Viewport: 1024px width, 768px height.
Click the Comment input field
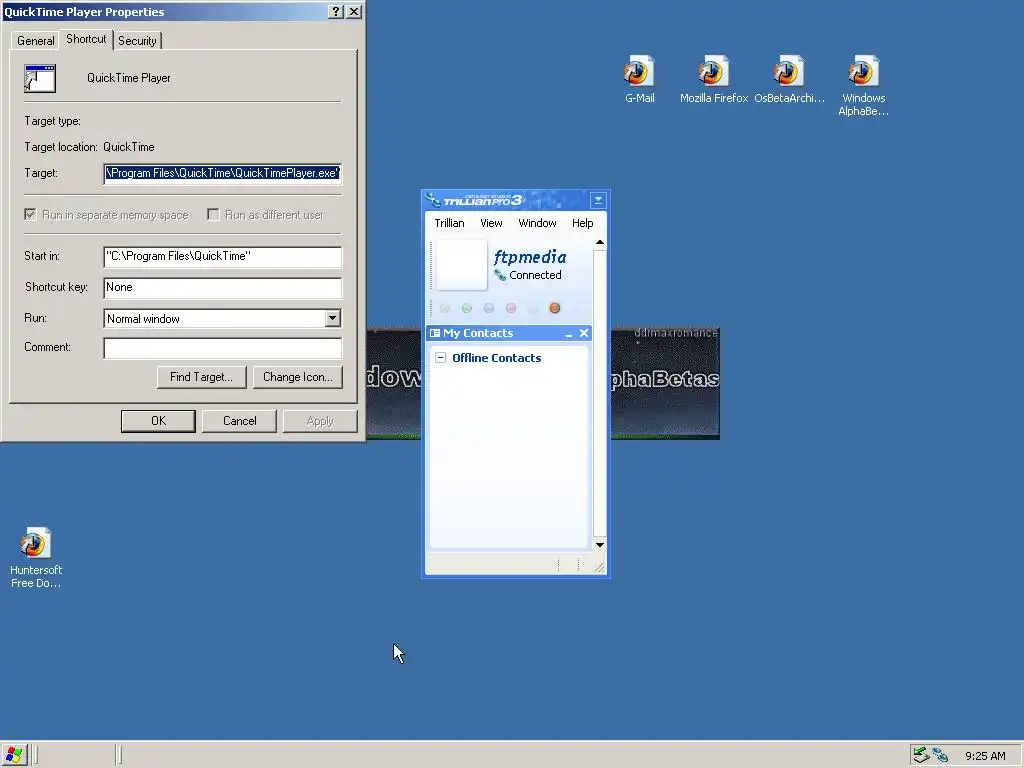click(x=222, y=347)
